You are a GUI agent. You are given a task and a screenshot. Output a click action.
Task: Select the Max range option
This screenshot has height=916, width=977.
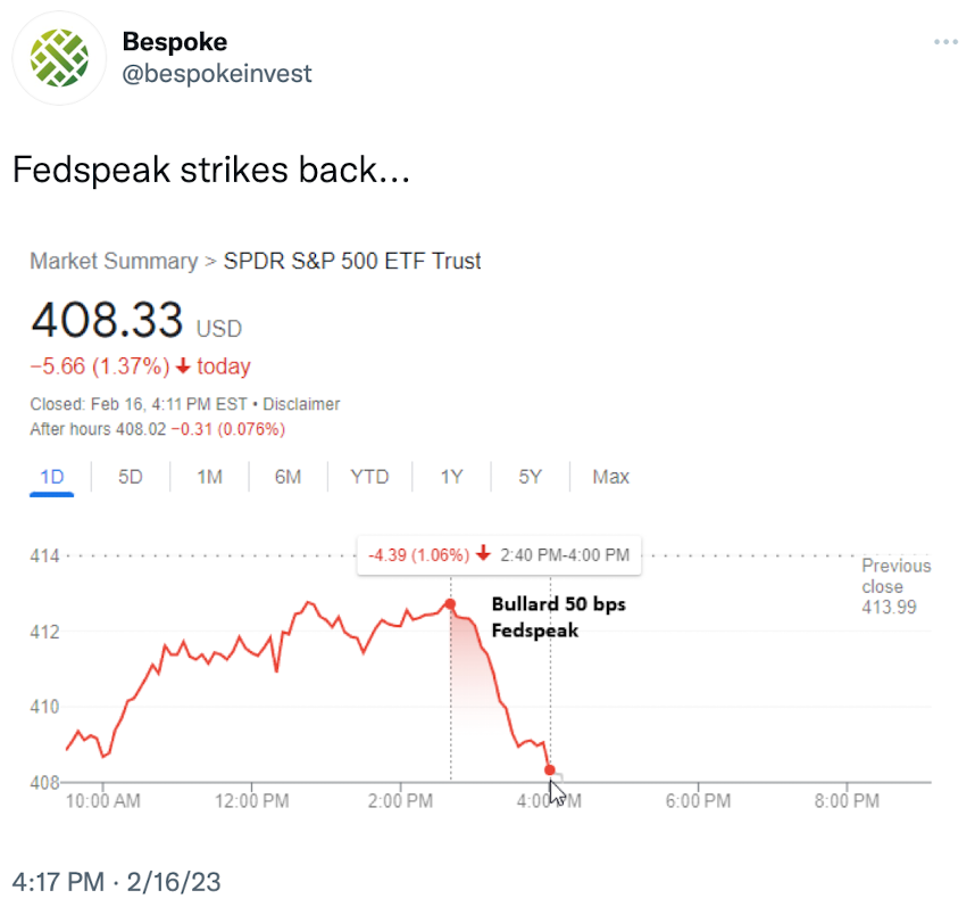click(609, 477)
